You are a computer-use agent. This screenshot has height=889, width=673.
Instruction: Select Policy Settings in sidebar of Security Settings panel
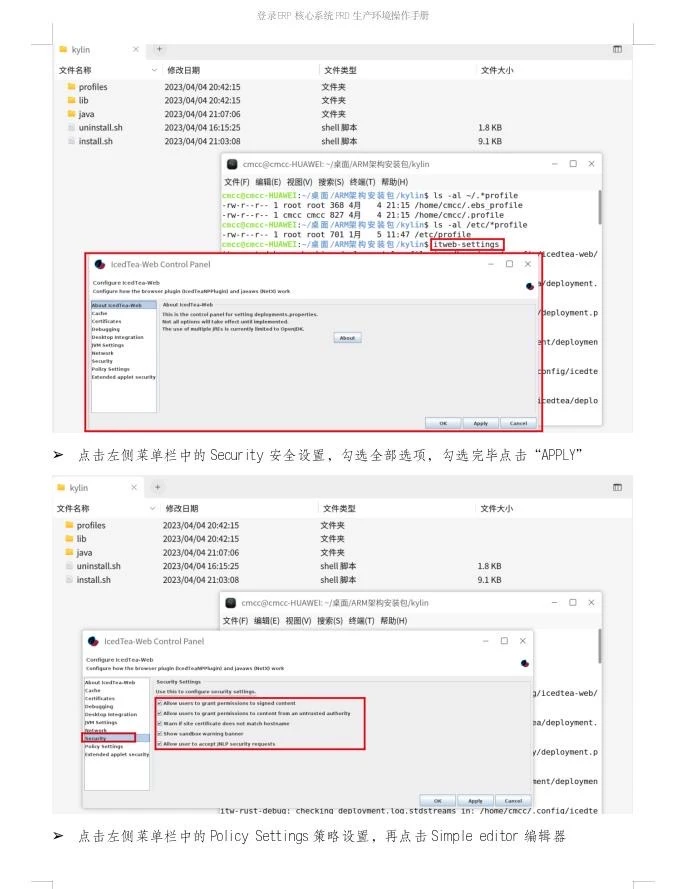[x=104, y=747]
